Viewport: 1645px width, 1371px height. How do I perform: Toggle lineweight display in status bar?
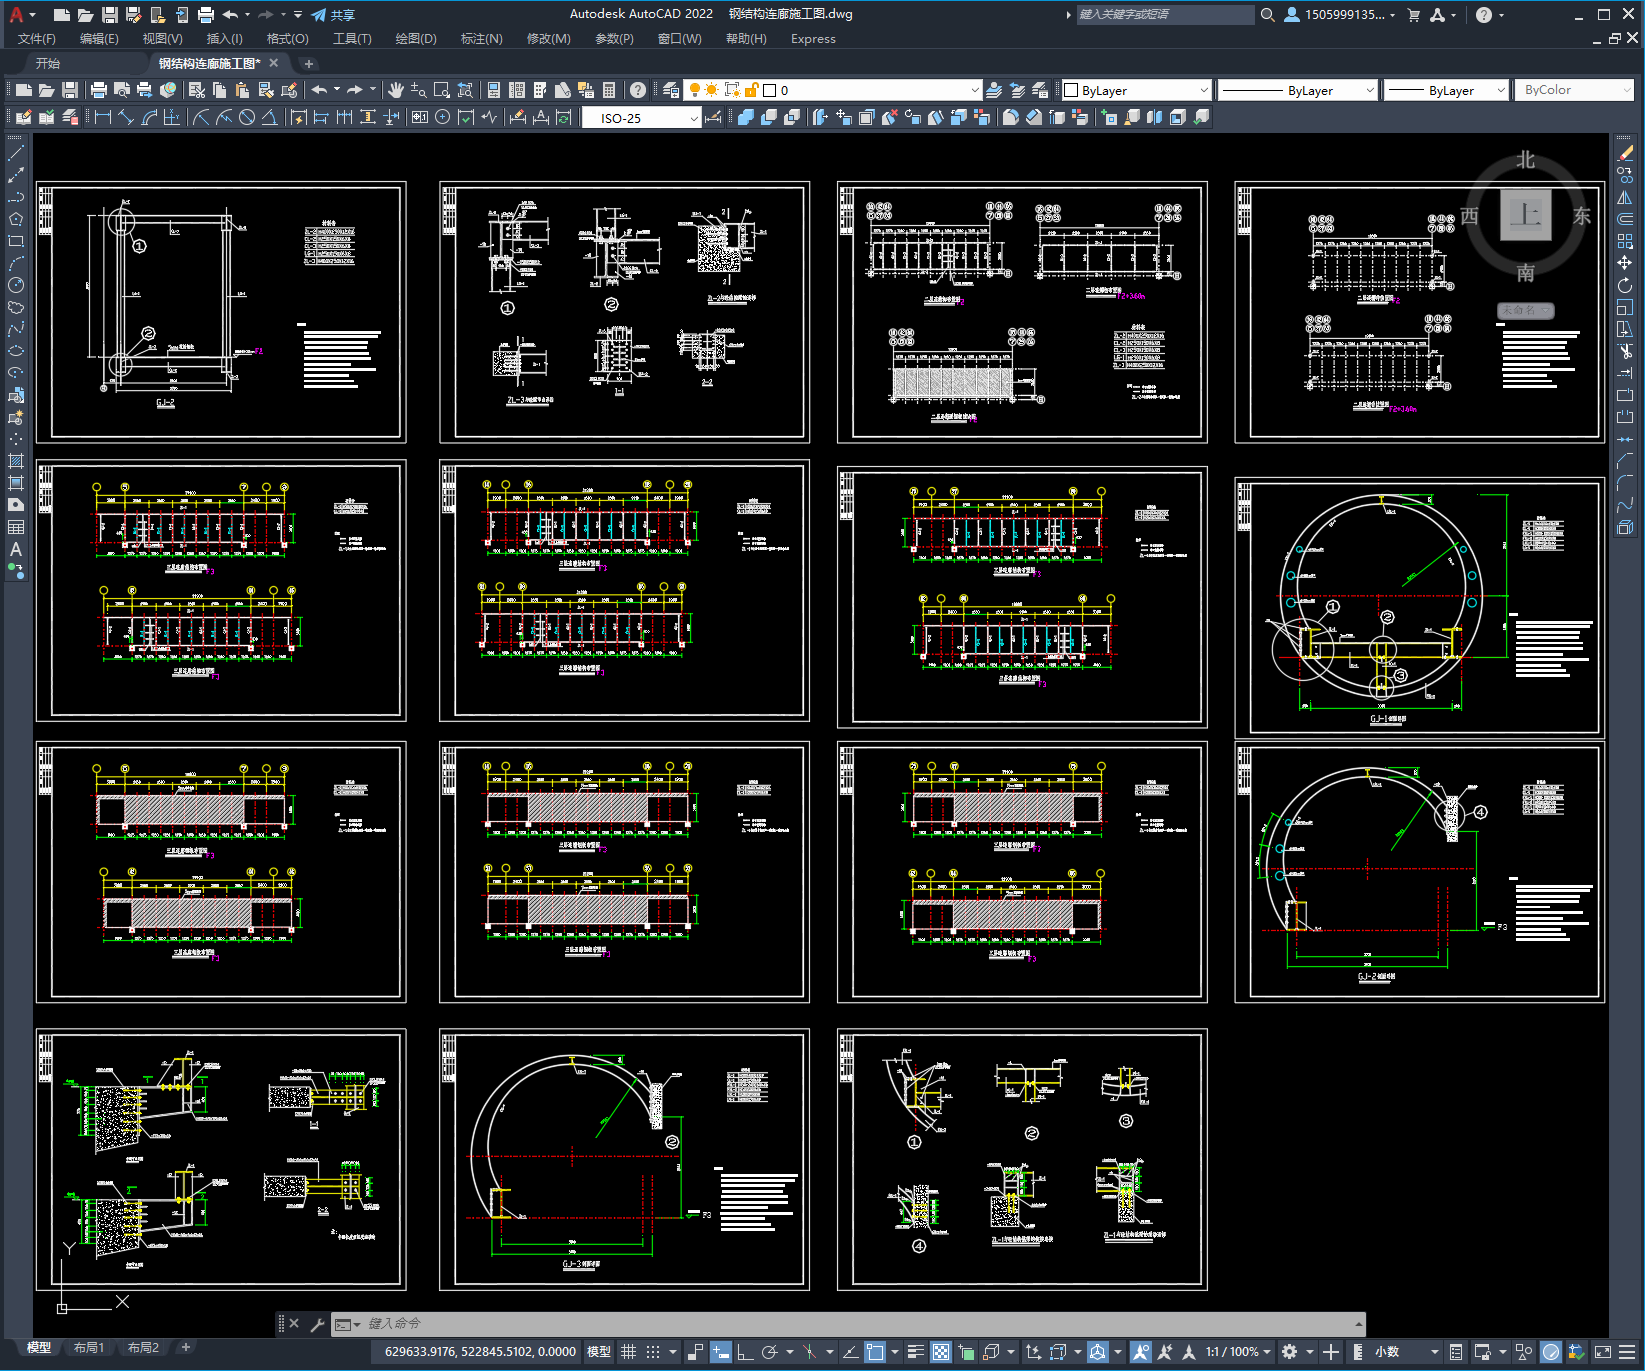pyautogui.click(x=915, y=1352)
